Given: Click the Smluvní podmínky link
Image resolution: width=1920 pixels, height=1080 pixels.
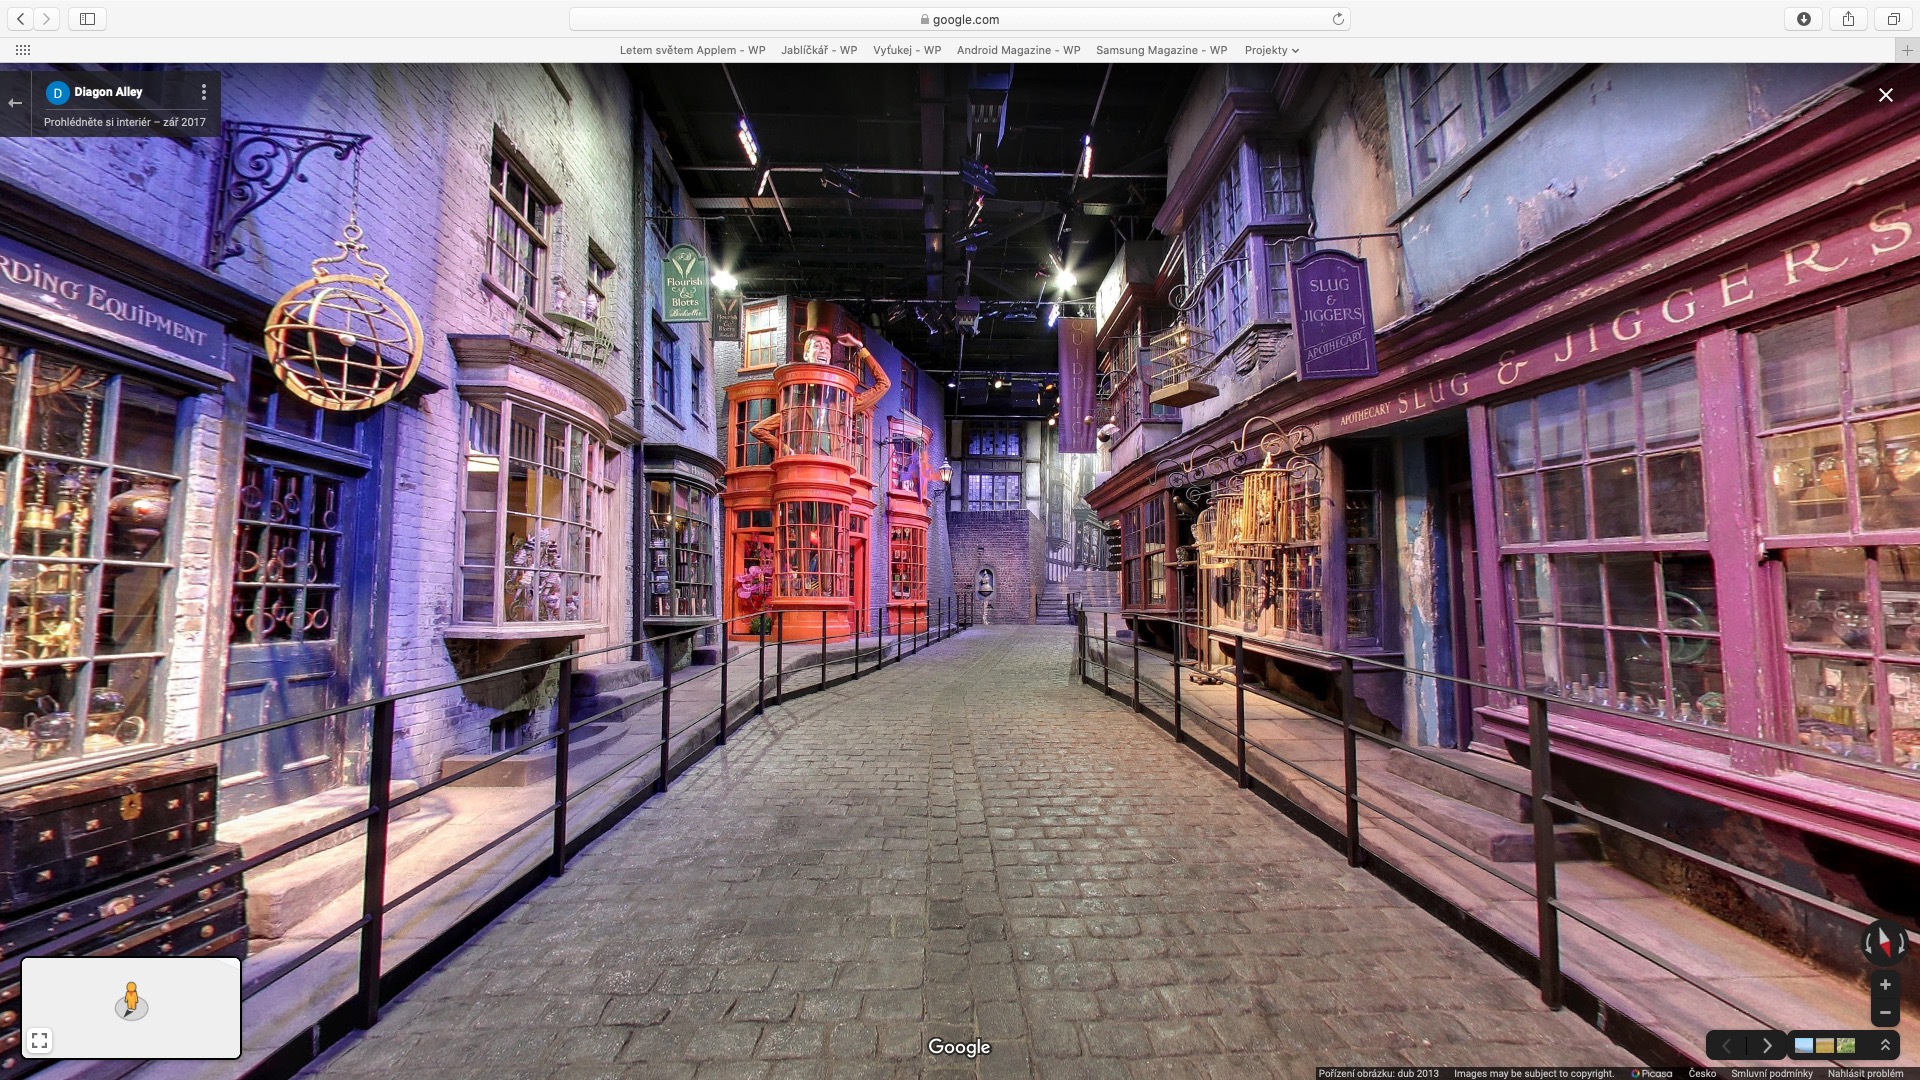Looking at the screenshot, I should point(1771,1073).
